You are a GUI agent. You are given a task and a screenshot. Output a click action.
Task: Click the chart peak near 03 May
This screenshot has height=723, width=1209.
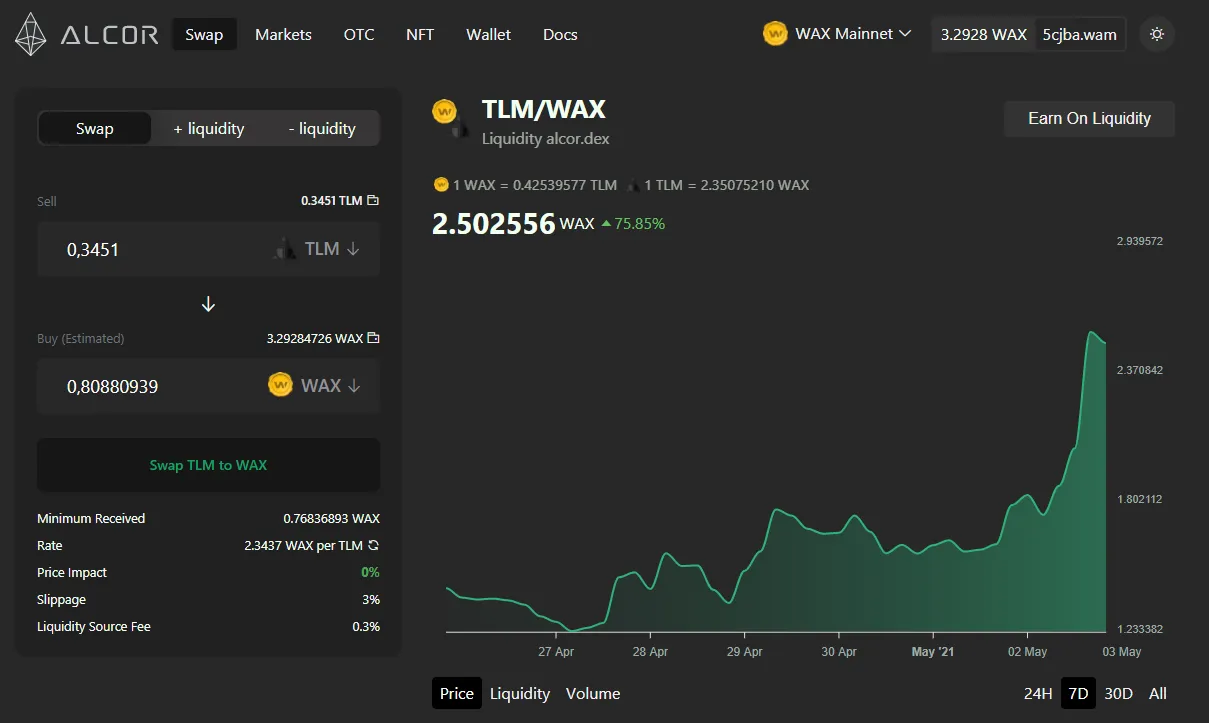[1091, 332]
